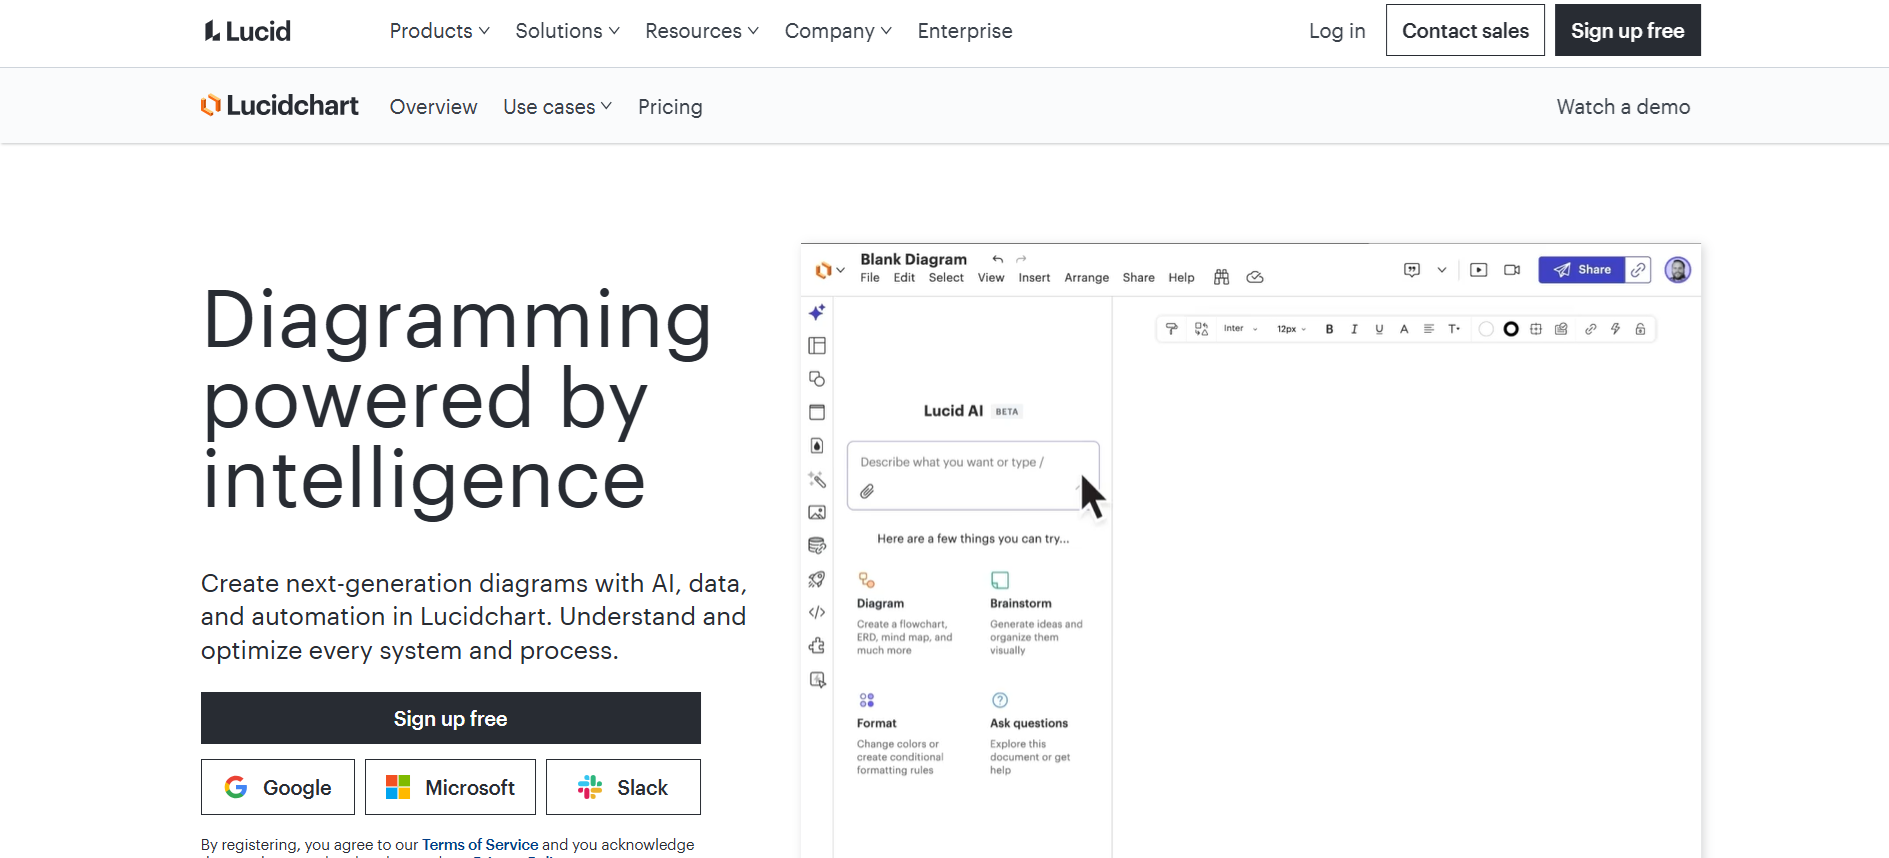The width and height of the screenshot is (1889, 858).
Task: Click the text alignment icon
Action: (1429, 329)
